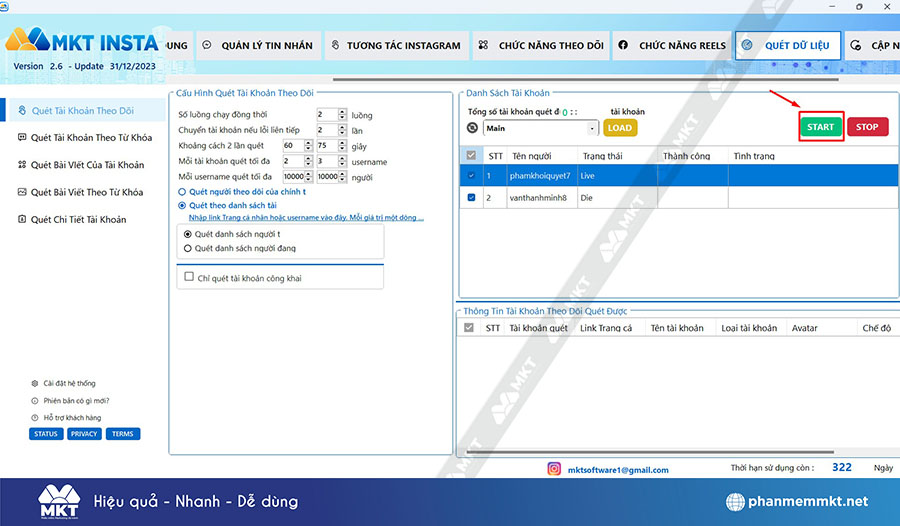Open Nhập link Trang cá nhân link
Screen dimensions: 900x526
(306, 218)
